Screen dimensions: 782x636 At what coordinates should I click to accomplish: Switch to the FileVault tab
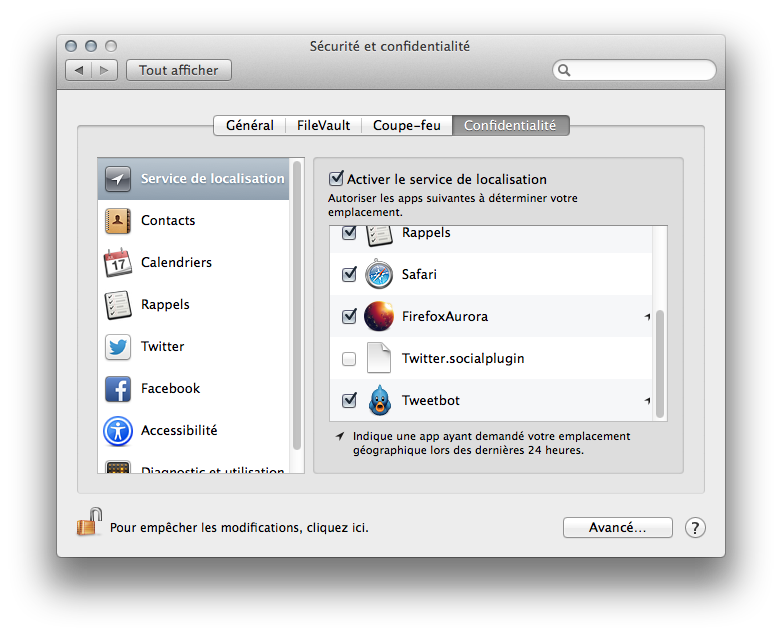click(323, 125)
